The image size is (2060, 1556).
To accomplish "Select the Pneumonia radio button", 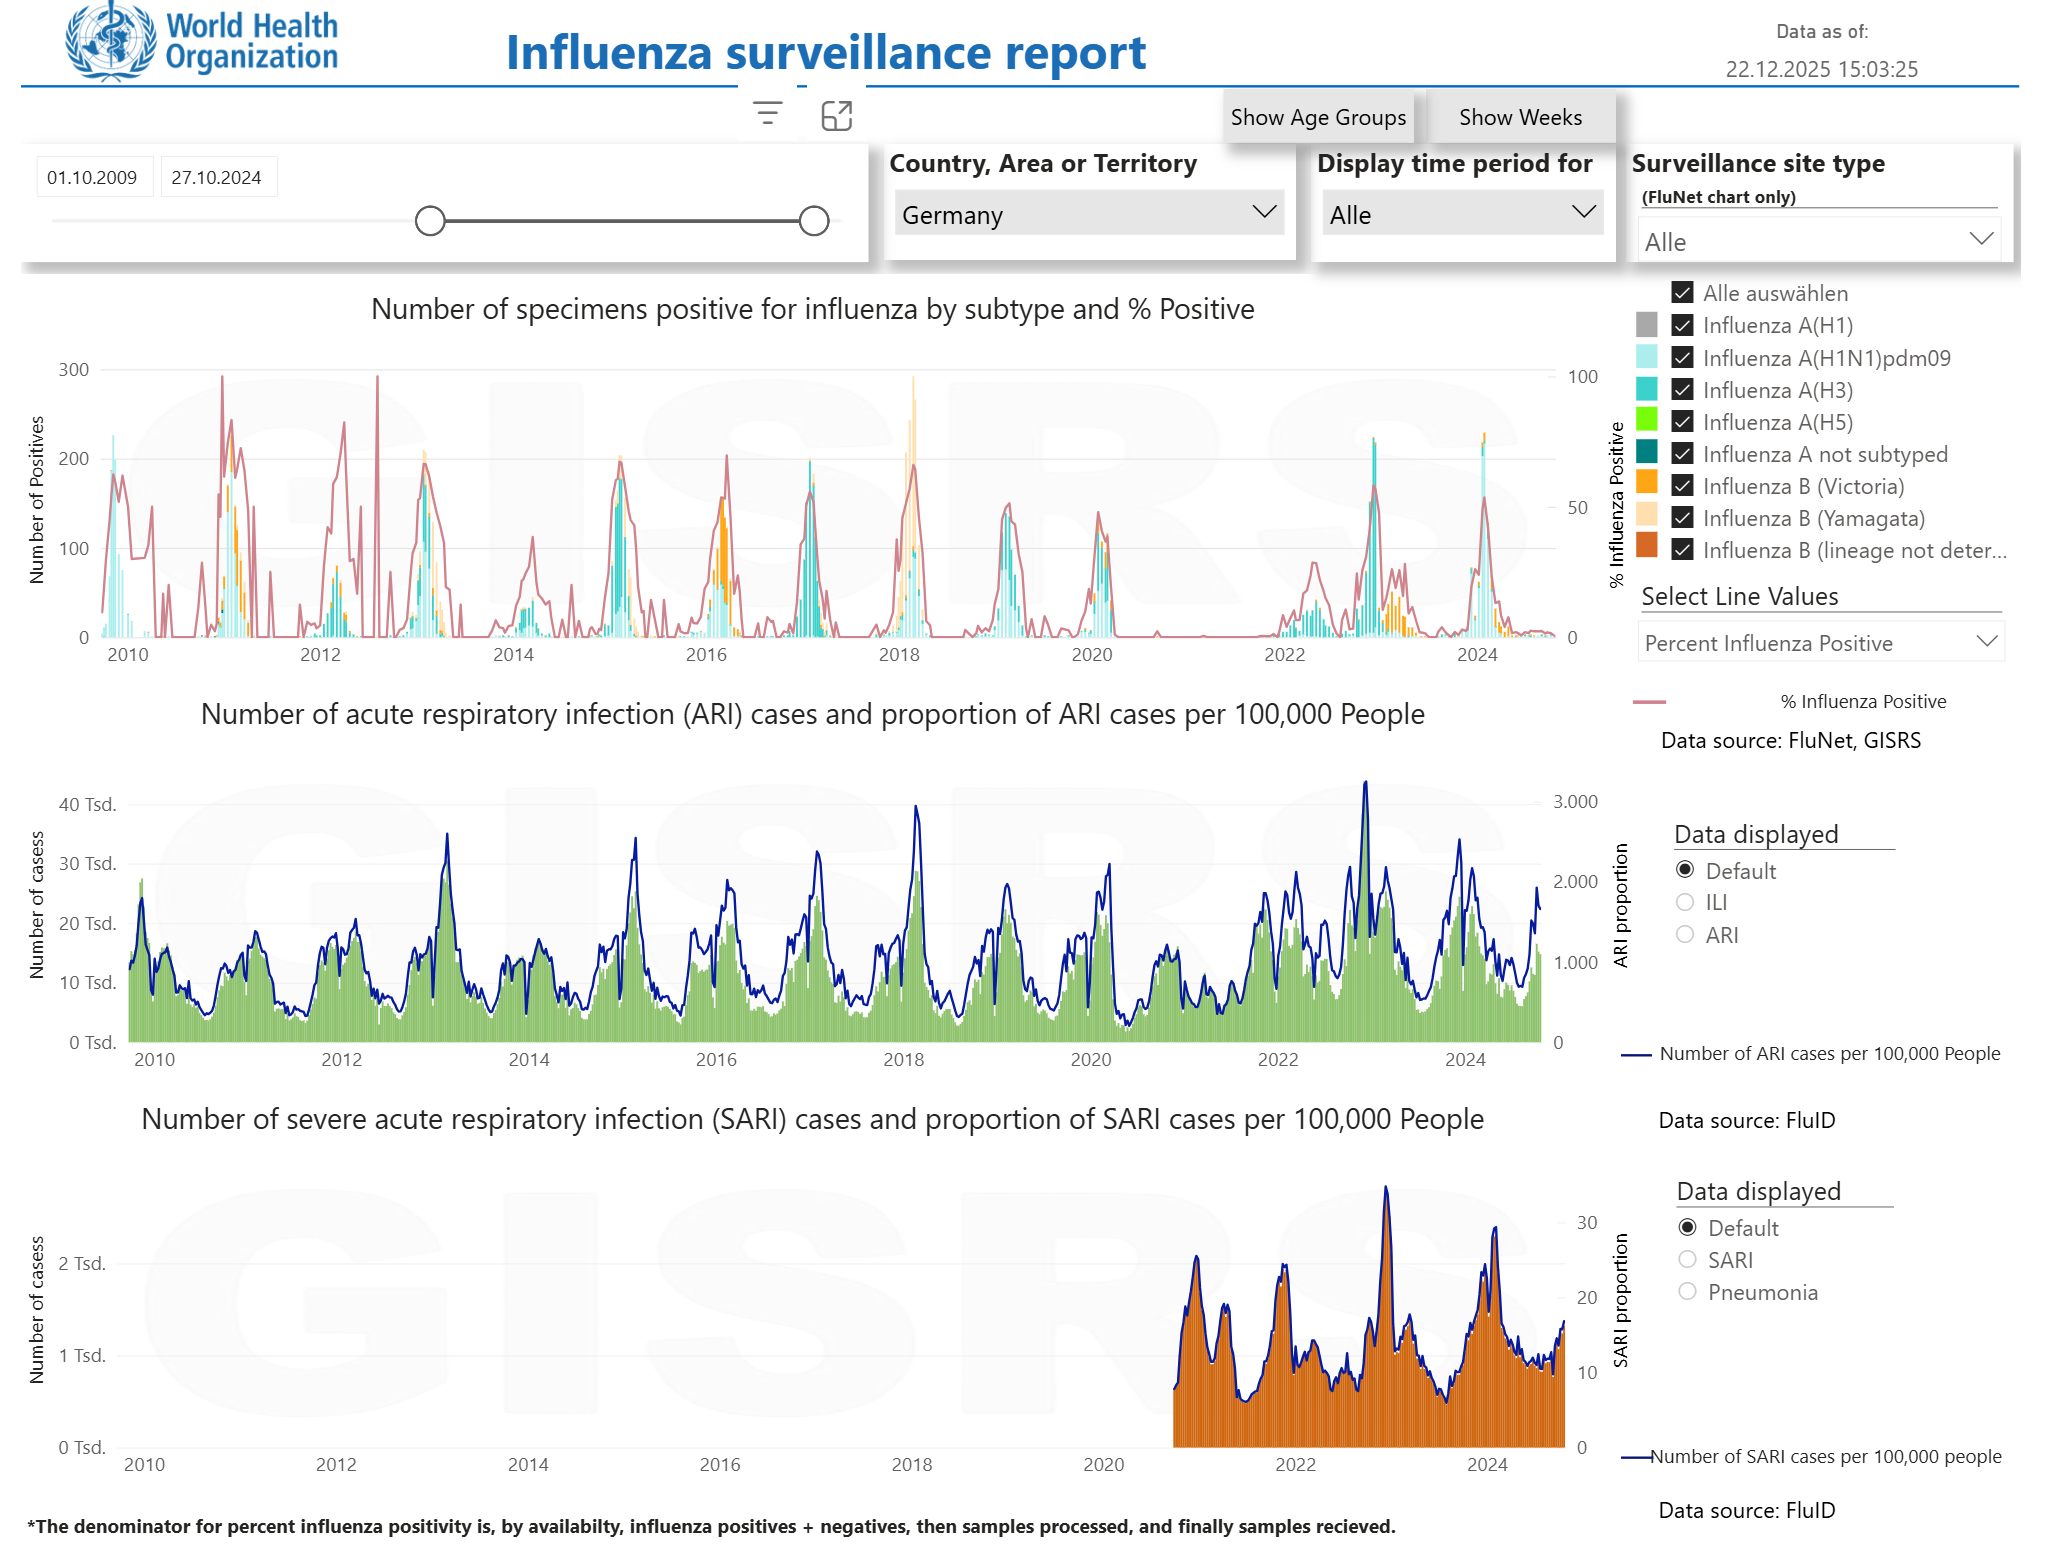I will 1687,1292.
